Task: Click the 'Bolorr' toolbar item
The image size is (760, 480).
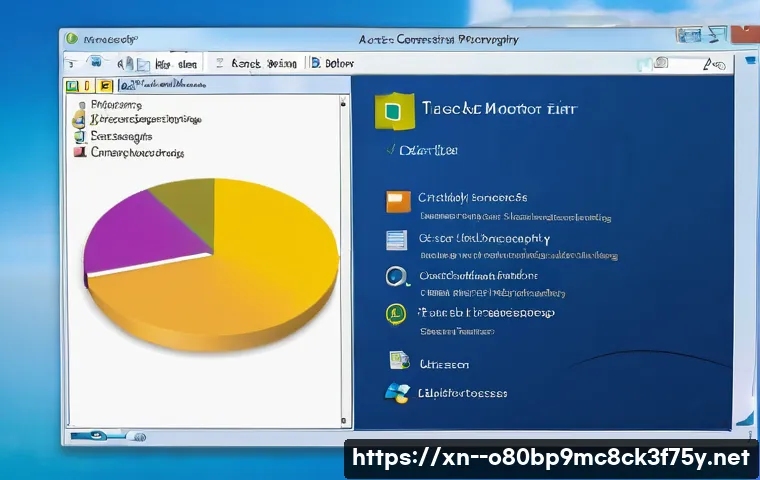Action: pos(333,63)
